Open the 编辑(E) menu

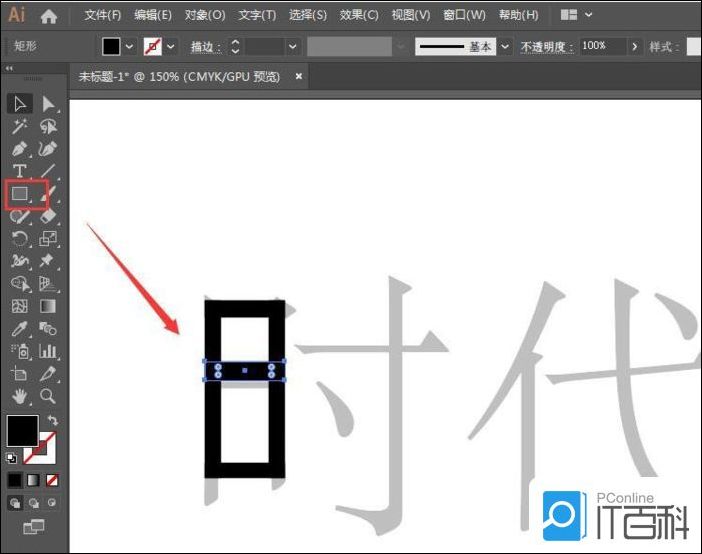pos(153,15)
